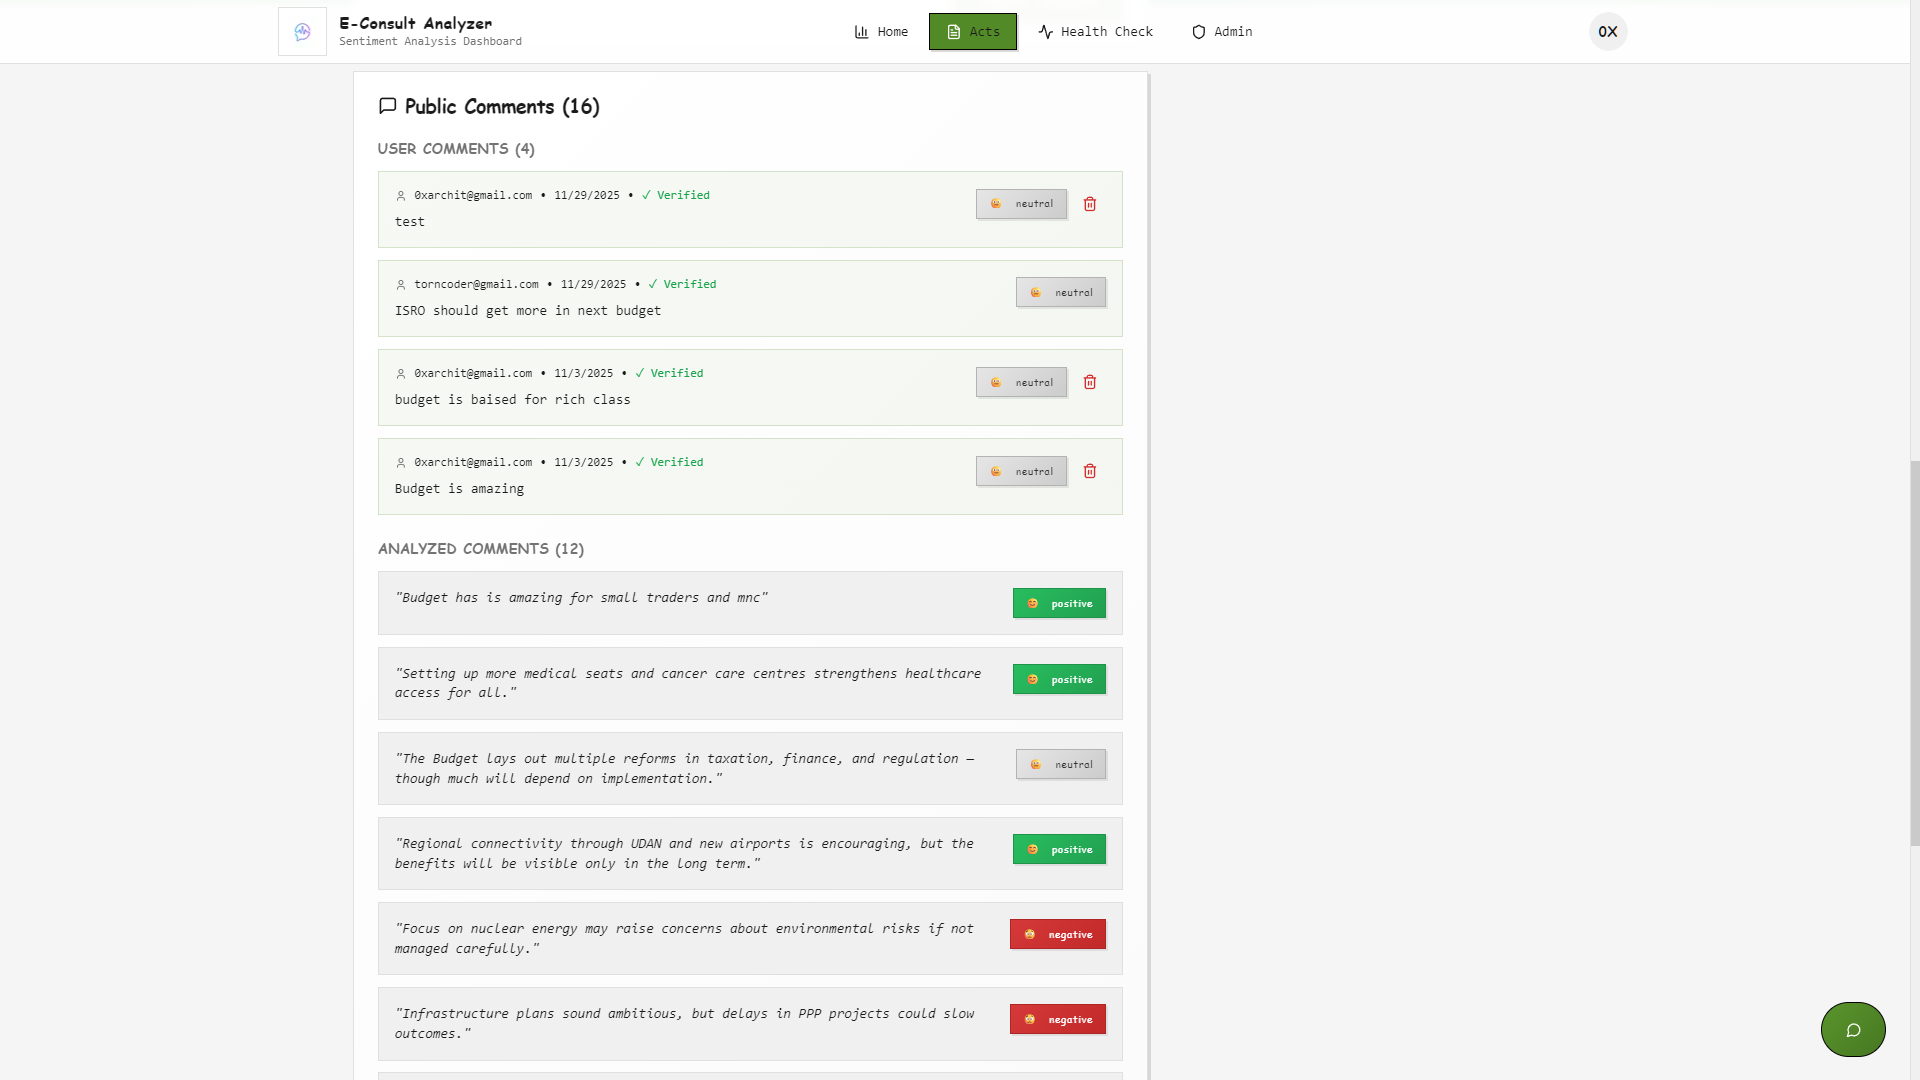The image size is (1920, 1080).
Task: Select the Acts navigation tab
Action: click(x=972, y=32)
